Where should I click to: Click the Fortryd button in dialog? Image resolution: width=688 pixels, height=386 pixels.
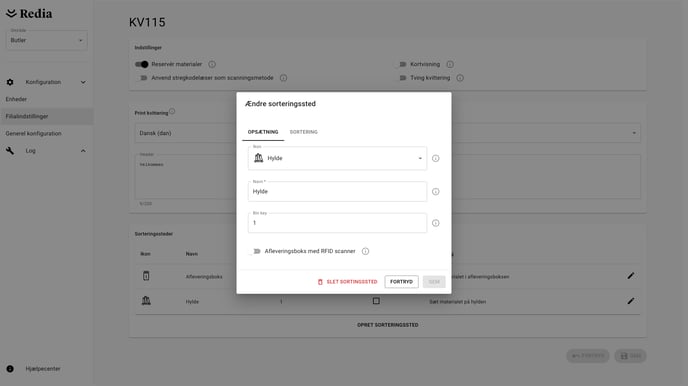point(401,282)
